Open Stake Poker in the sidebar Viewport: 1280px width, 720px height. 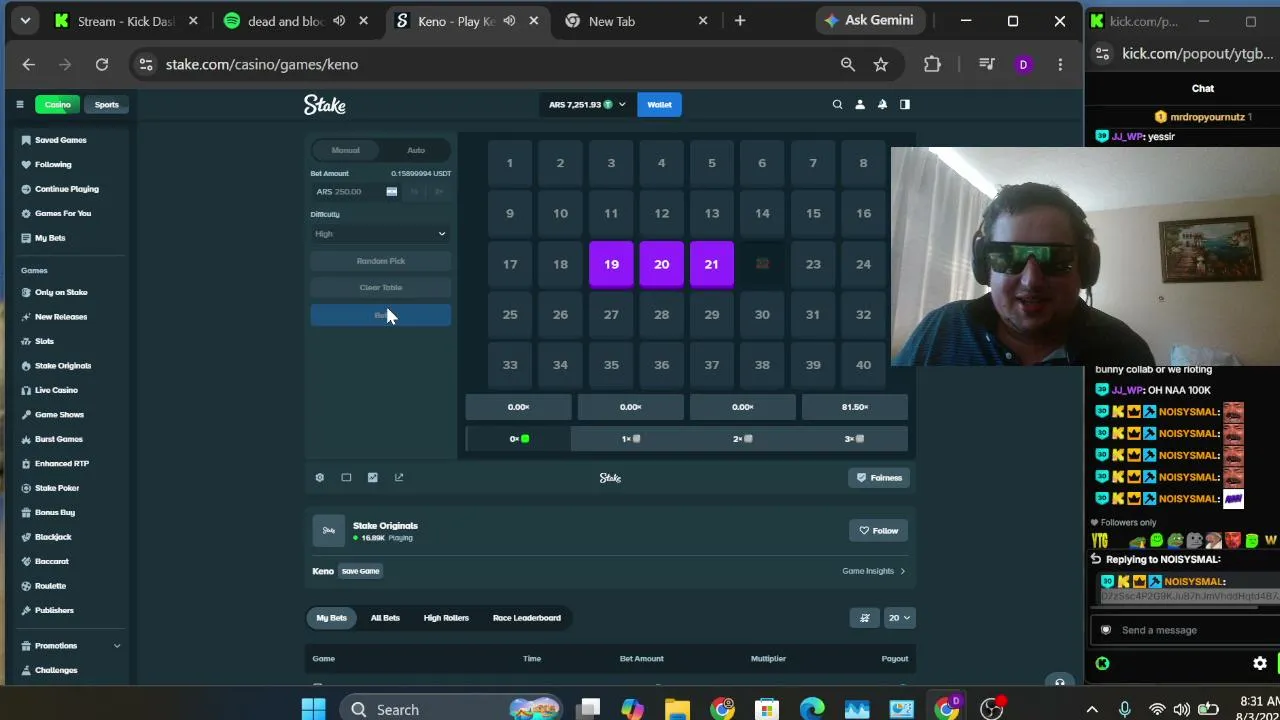[57, 488]
